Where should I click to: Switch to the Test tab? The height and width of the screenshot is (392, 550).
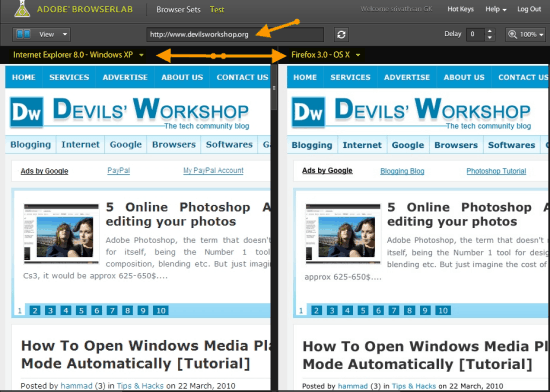217,9
